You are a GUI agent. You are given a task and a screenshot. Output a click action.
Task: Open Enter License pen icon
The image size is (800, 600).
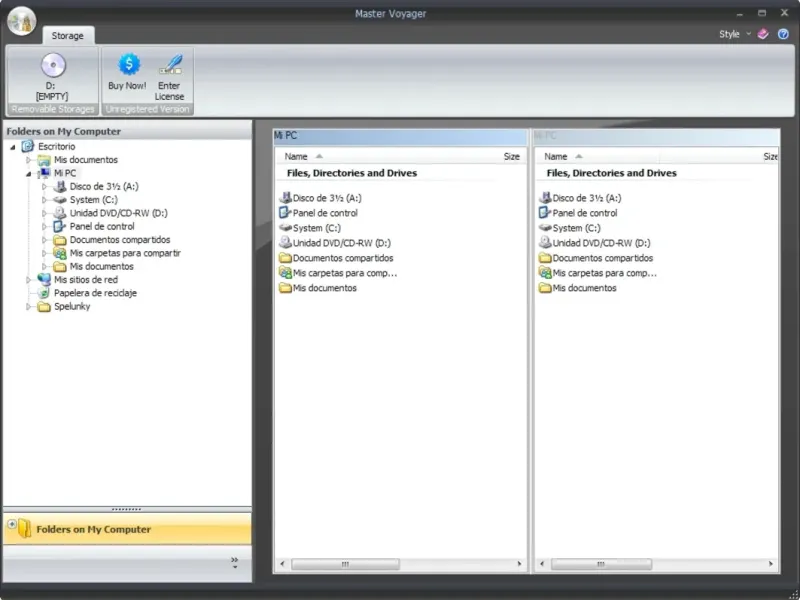pos(170,64)
